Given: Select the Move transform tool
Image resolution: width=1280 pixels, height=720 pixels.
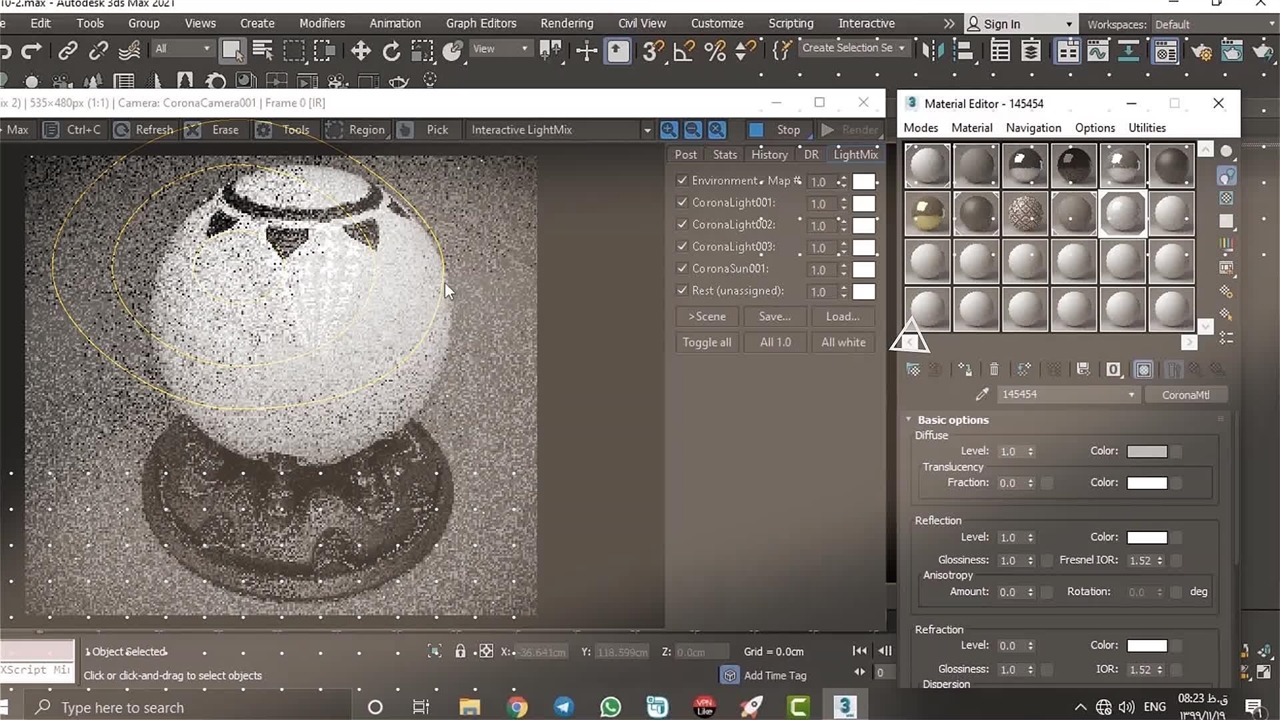Looking at the screenshot, I should 360,50.
